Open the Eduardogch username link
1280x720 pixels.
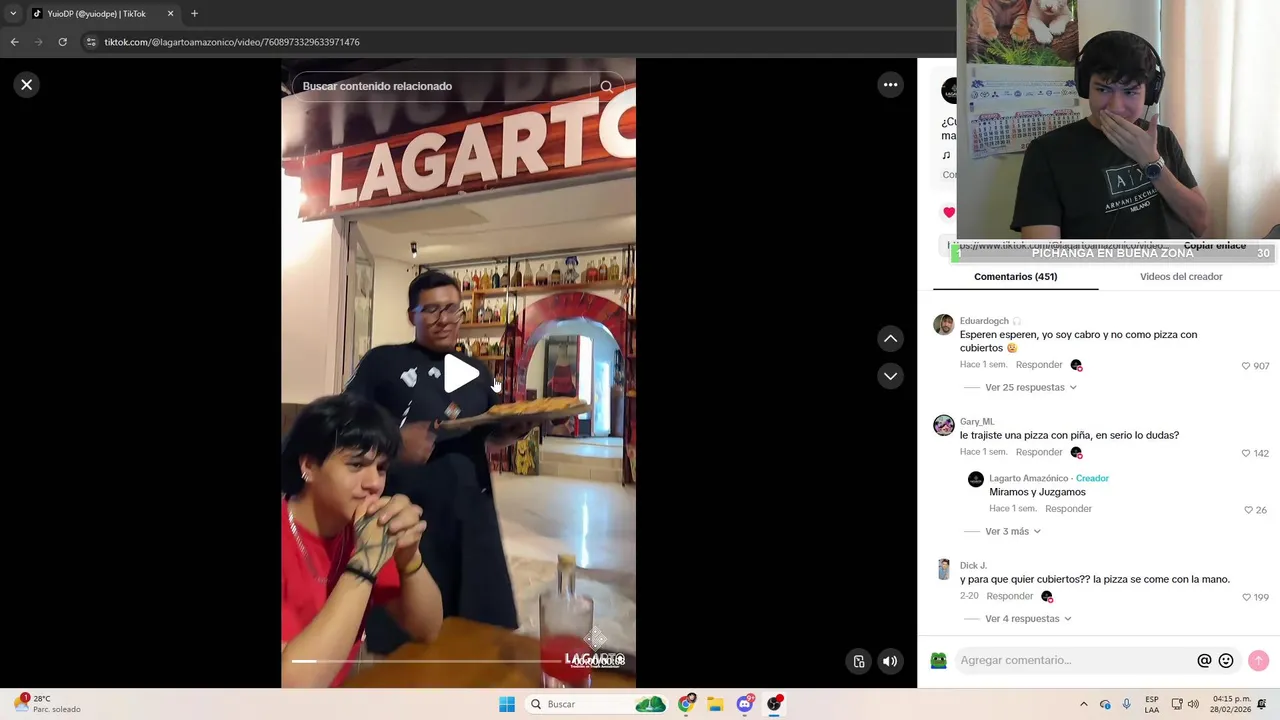[x=984, y=321]
